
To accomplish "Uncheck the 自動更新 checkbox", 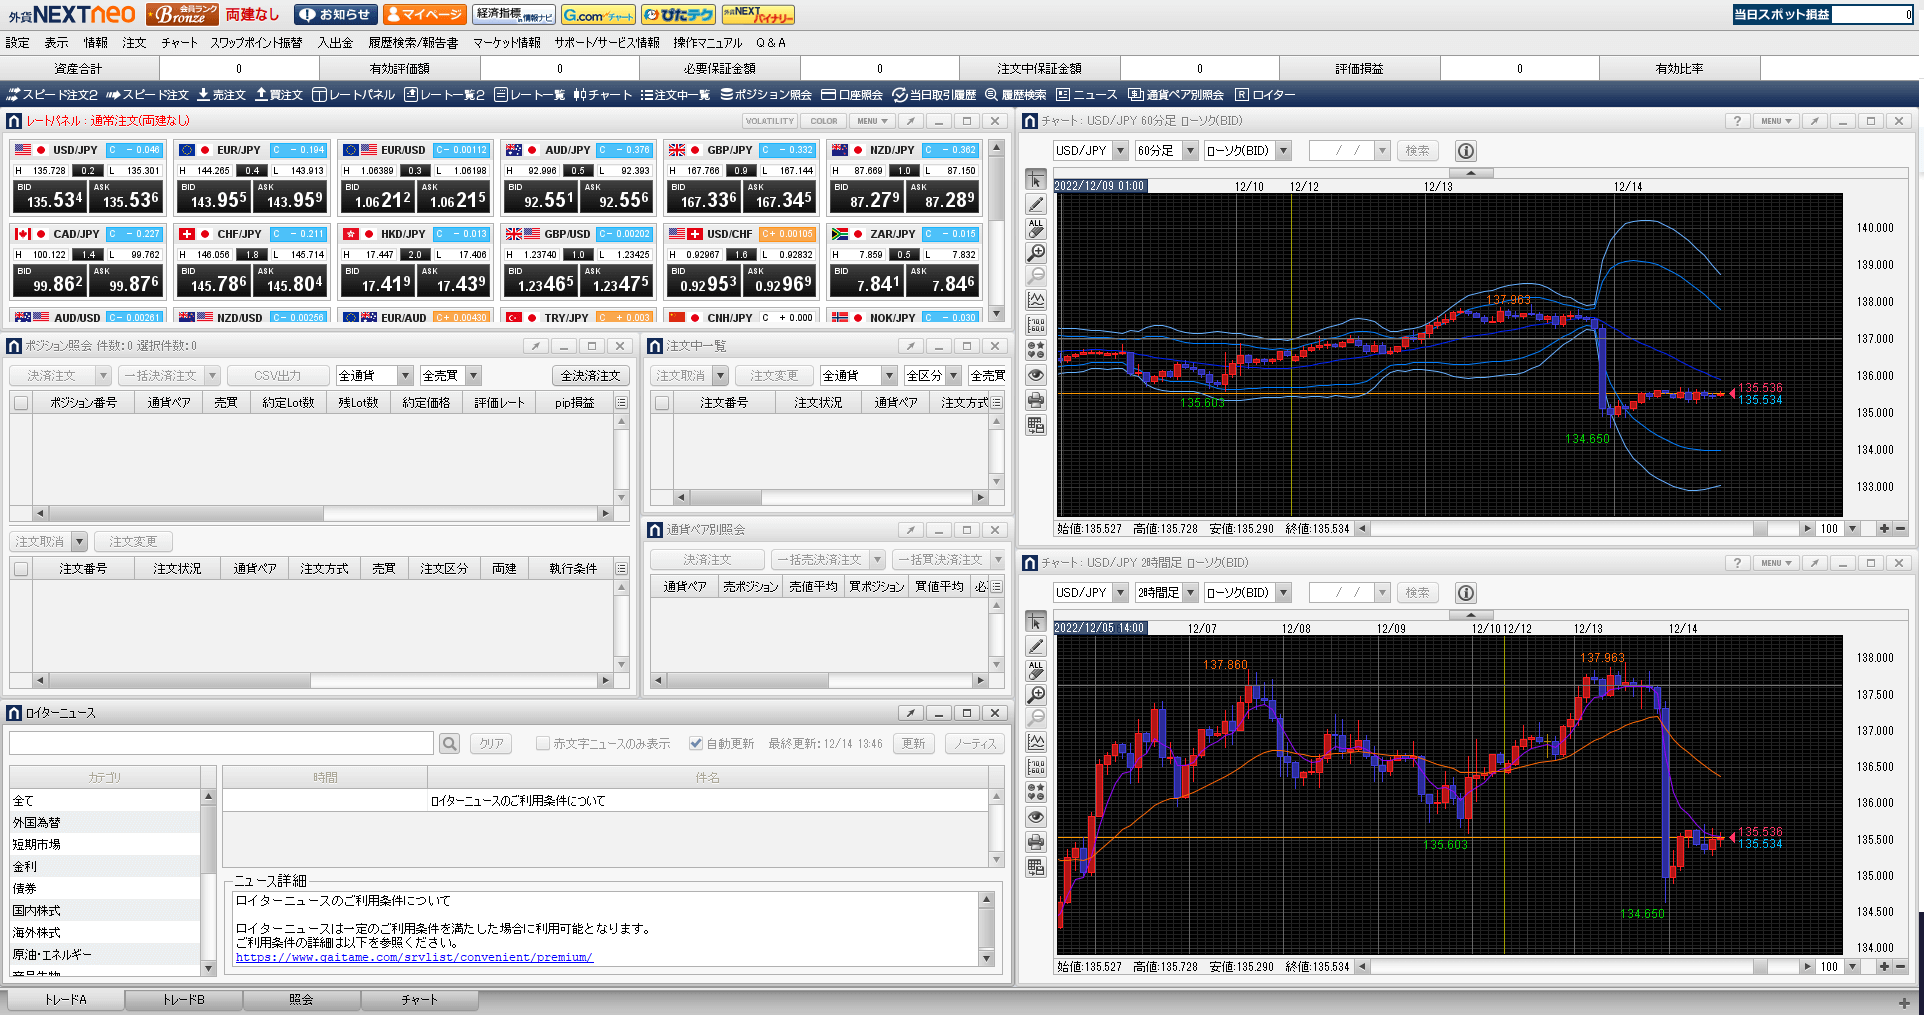I will (x=696, y=744).
